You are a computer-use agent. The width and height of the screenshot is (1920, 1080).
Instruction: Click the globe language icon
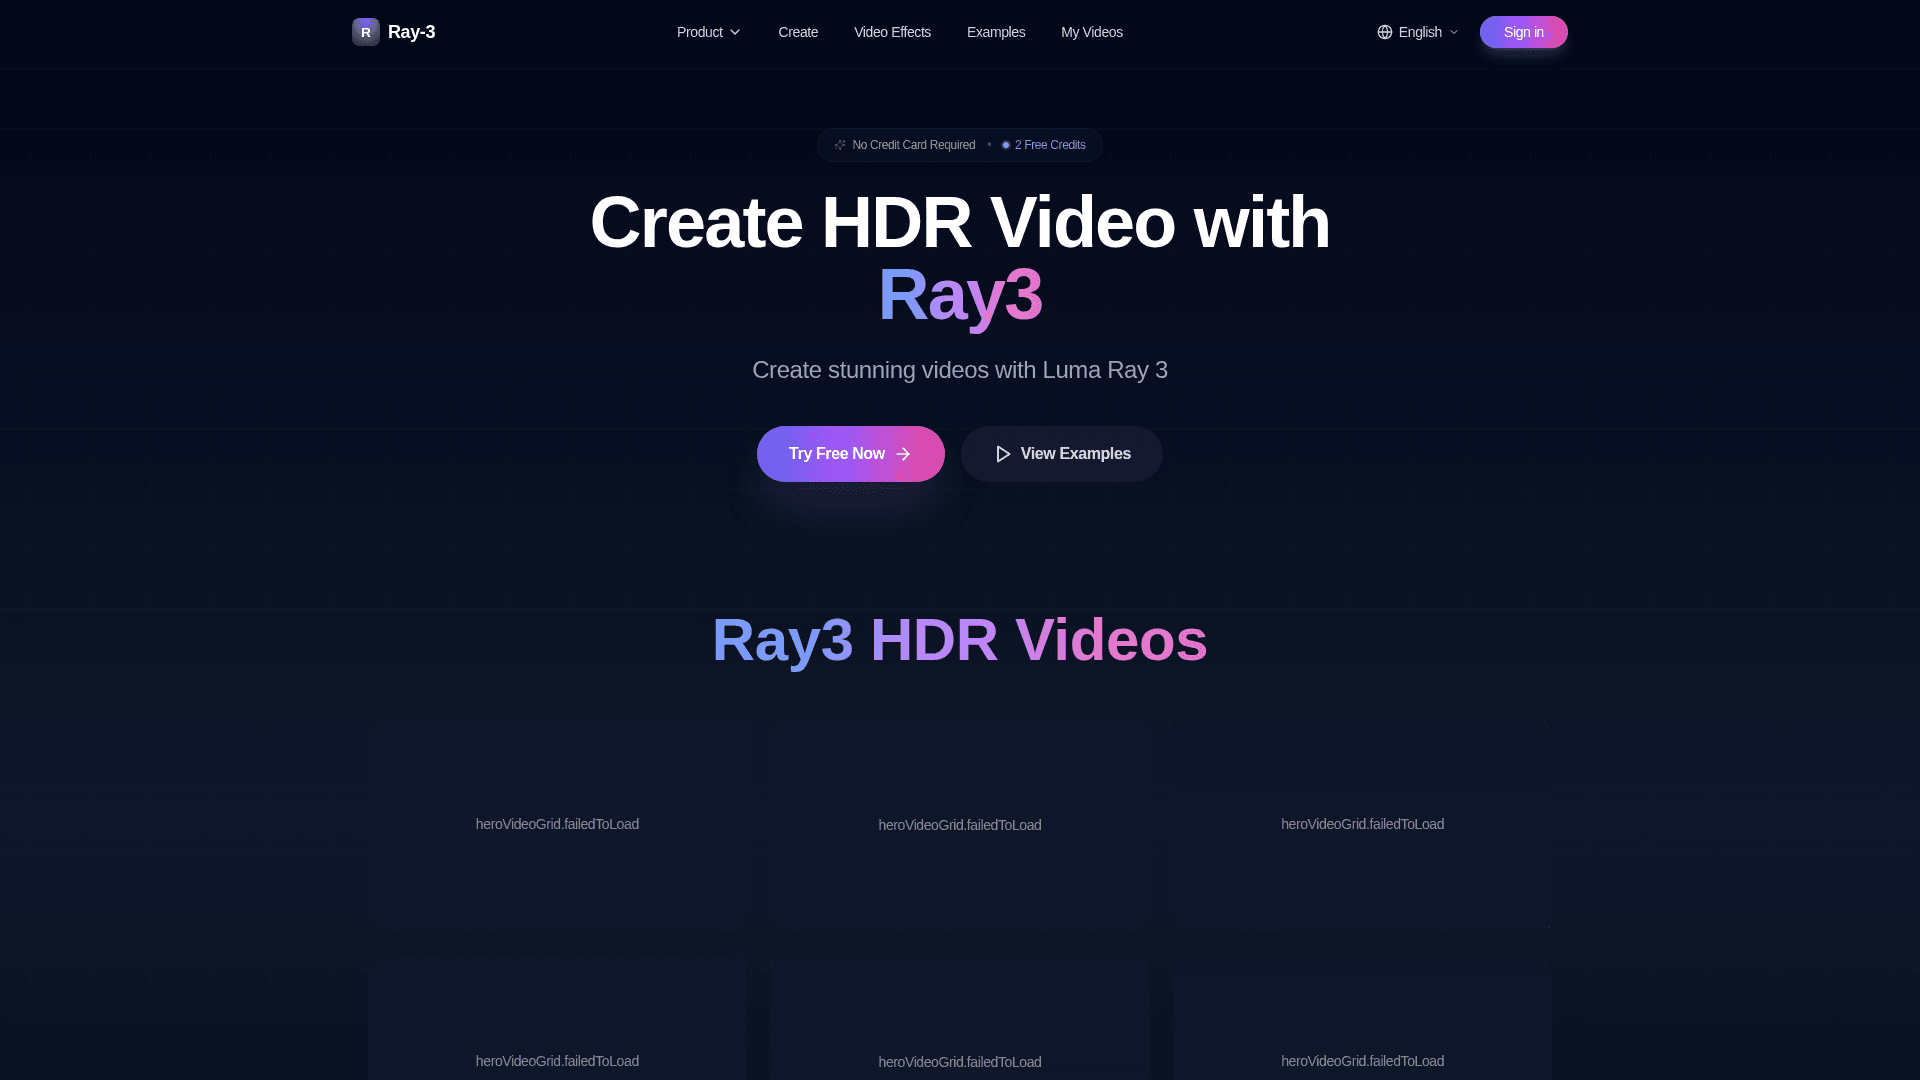point(1385,32)
